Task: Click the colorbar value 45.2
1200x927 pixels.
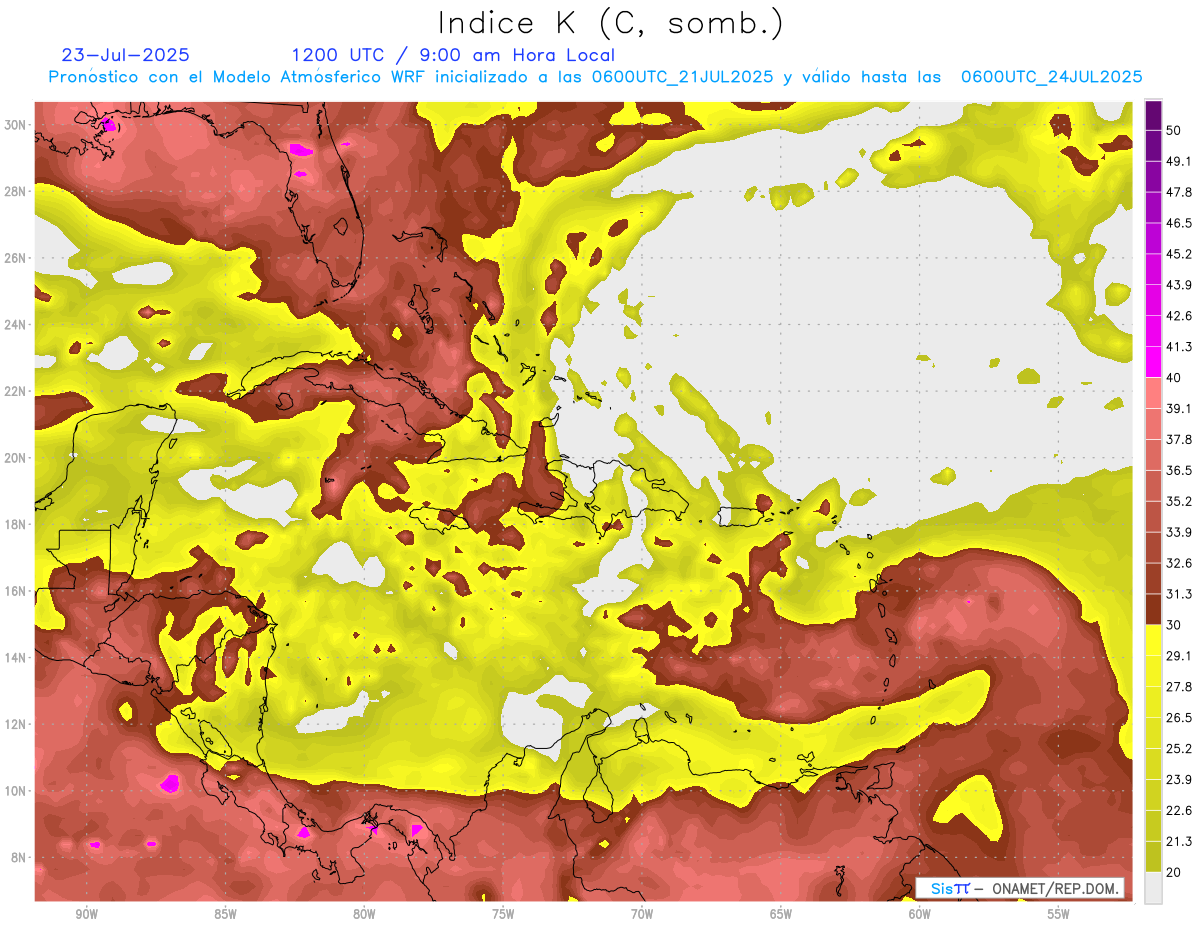Action: coord(1178,254)
